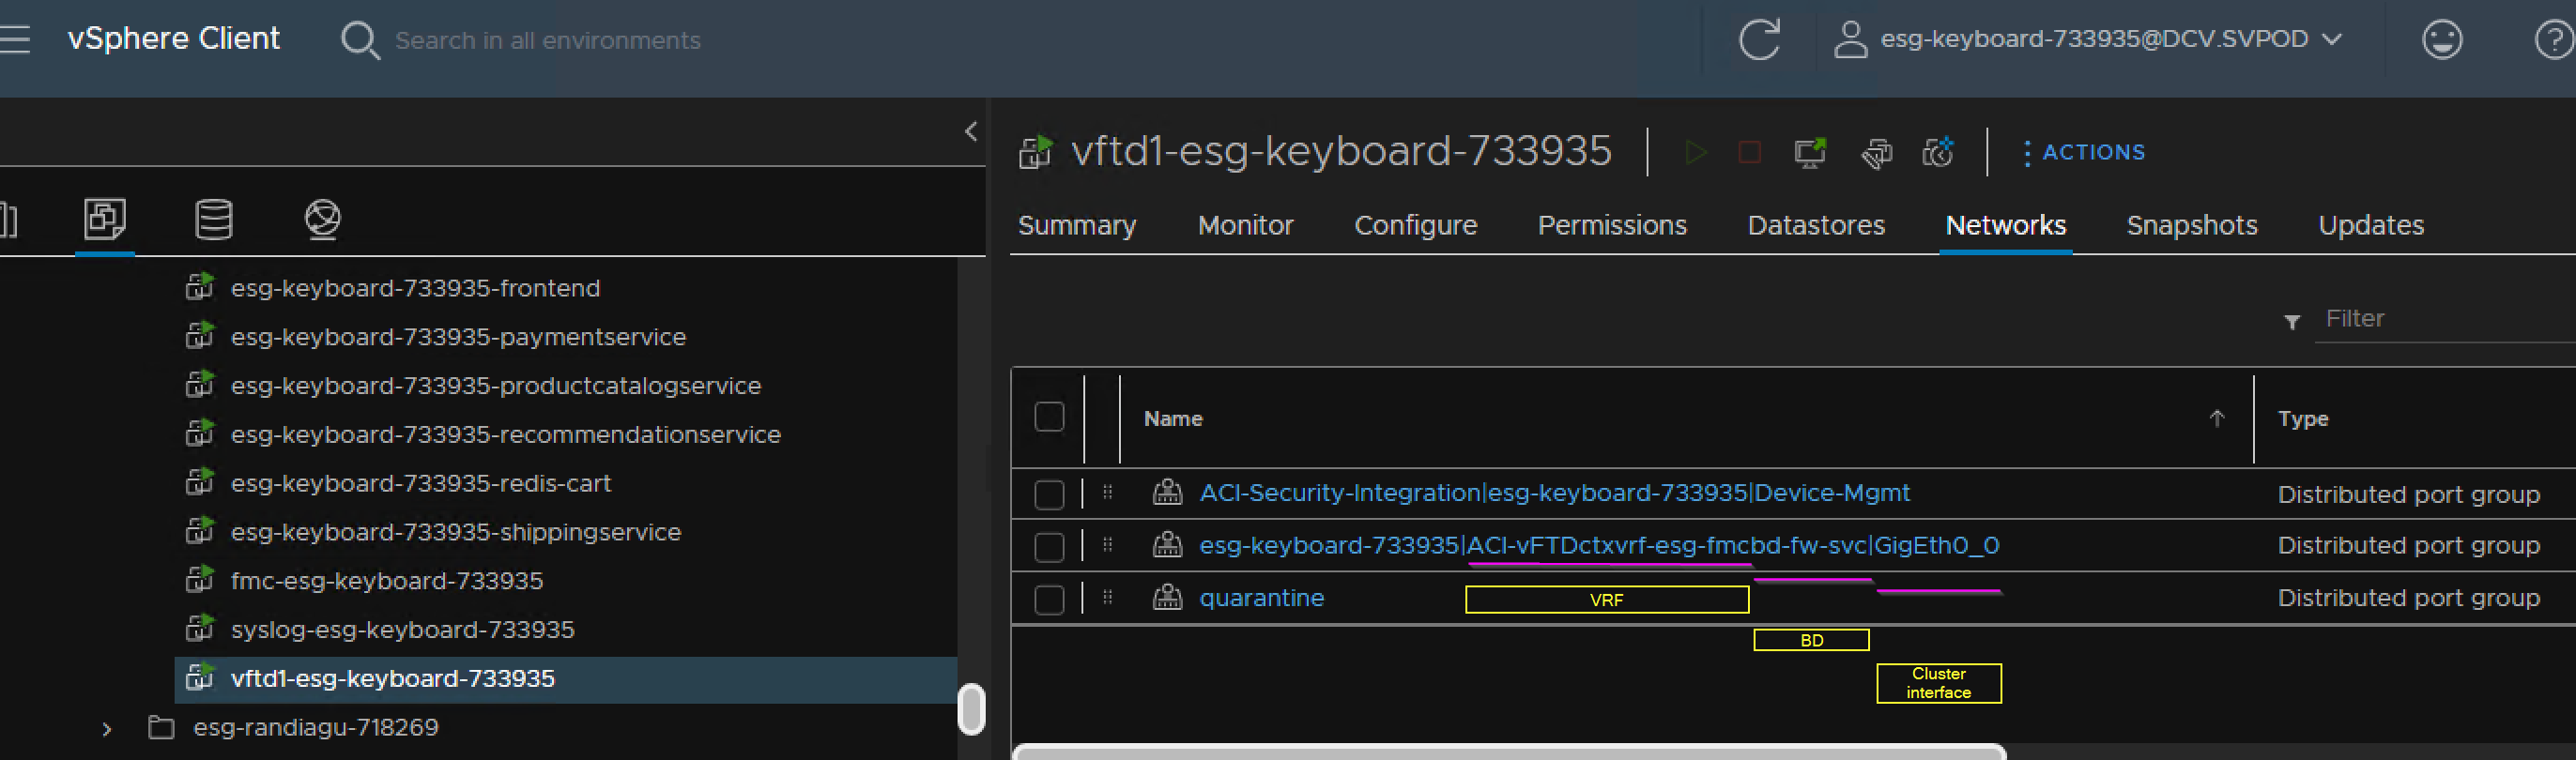
Task: Click the Filter input field
Action: [x=2445, y=319]
